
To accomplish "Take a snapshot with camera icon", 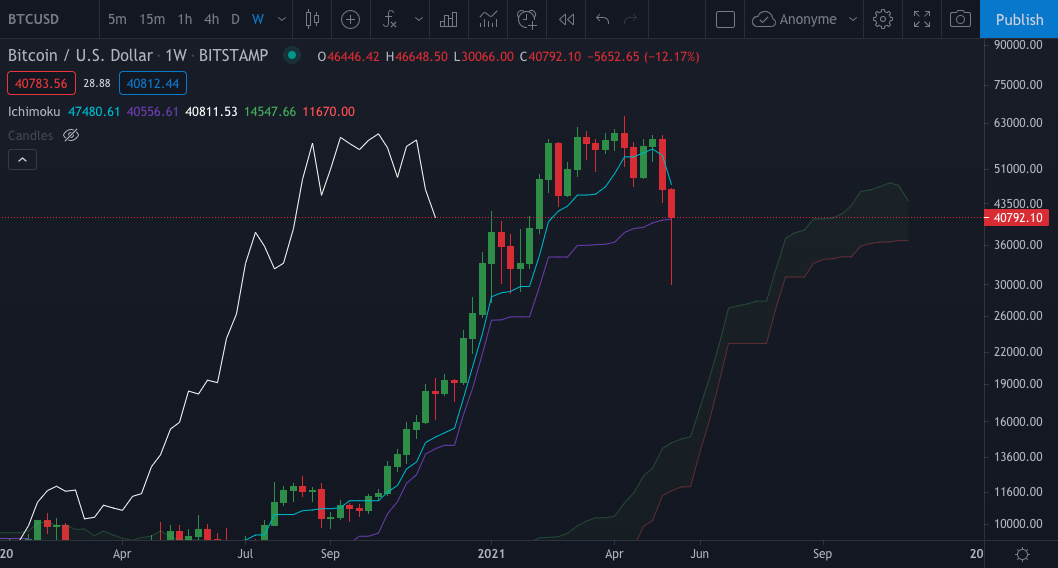I will click(960, 19).
